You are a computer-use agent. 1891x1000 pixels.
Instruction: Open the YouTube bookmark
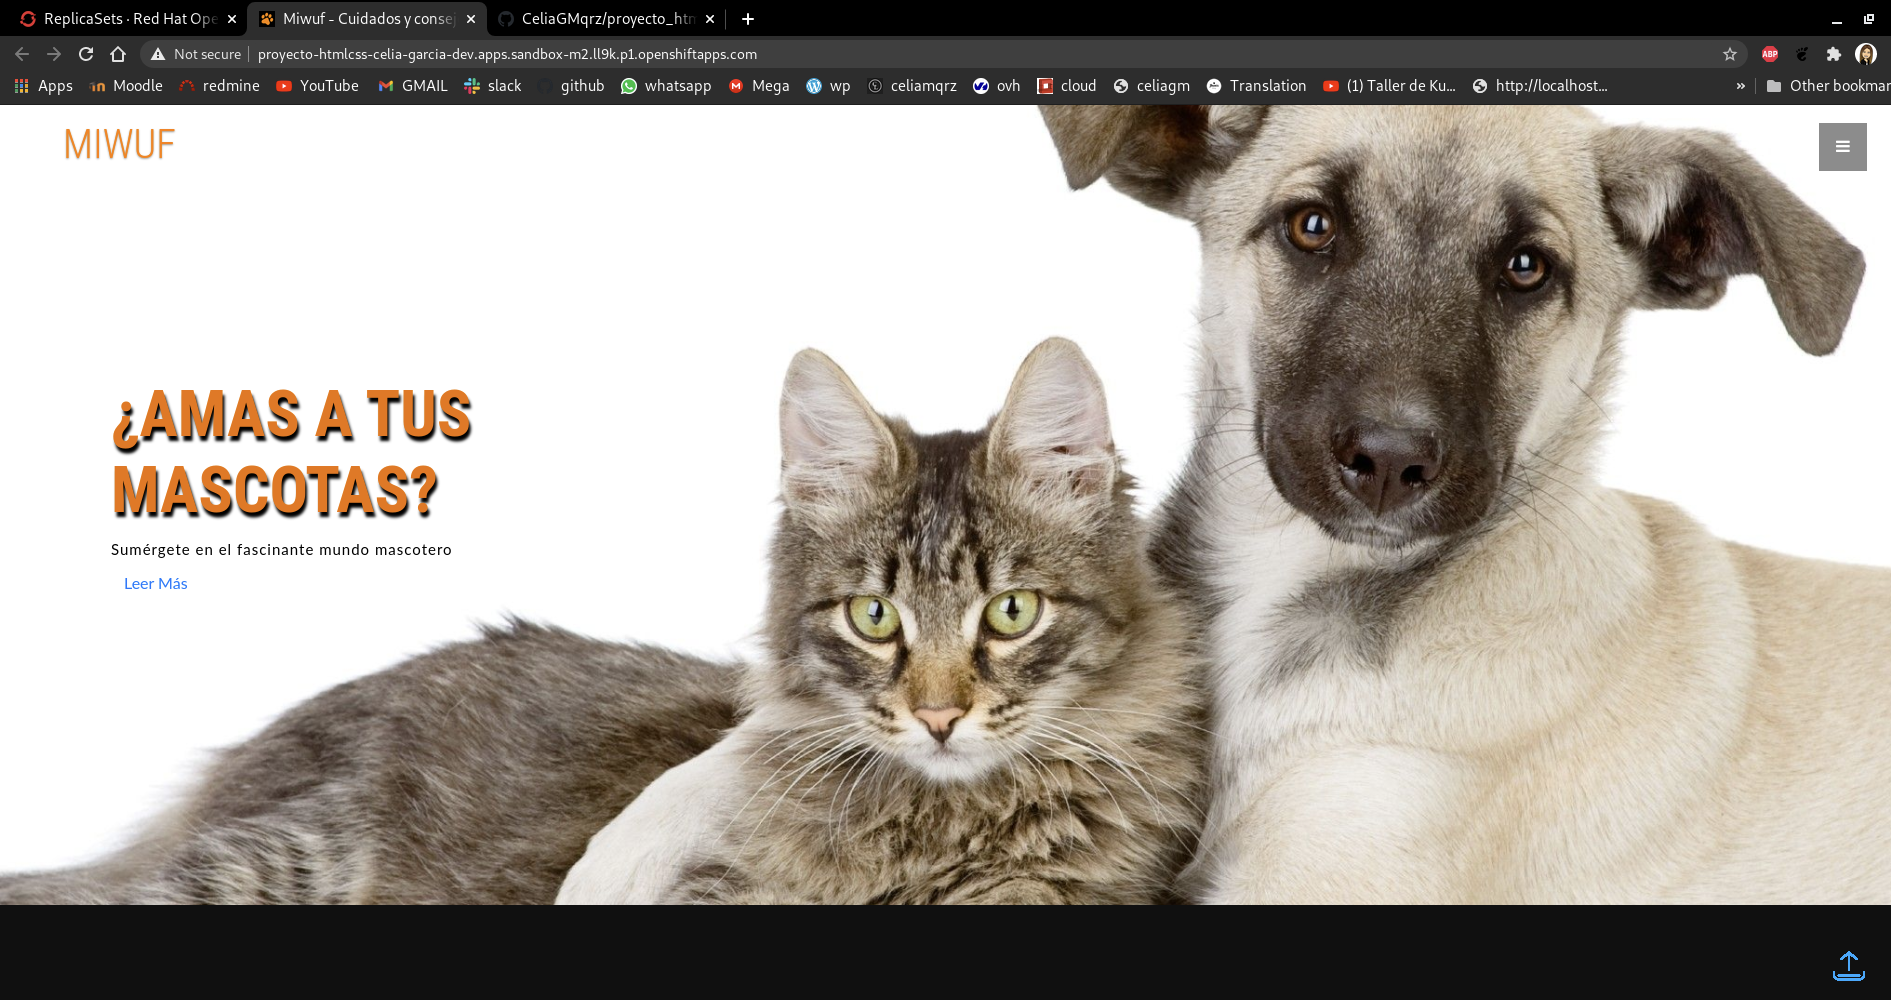(x=318, y=86)
